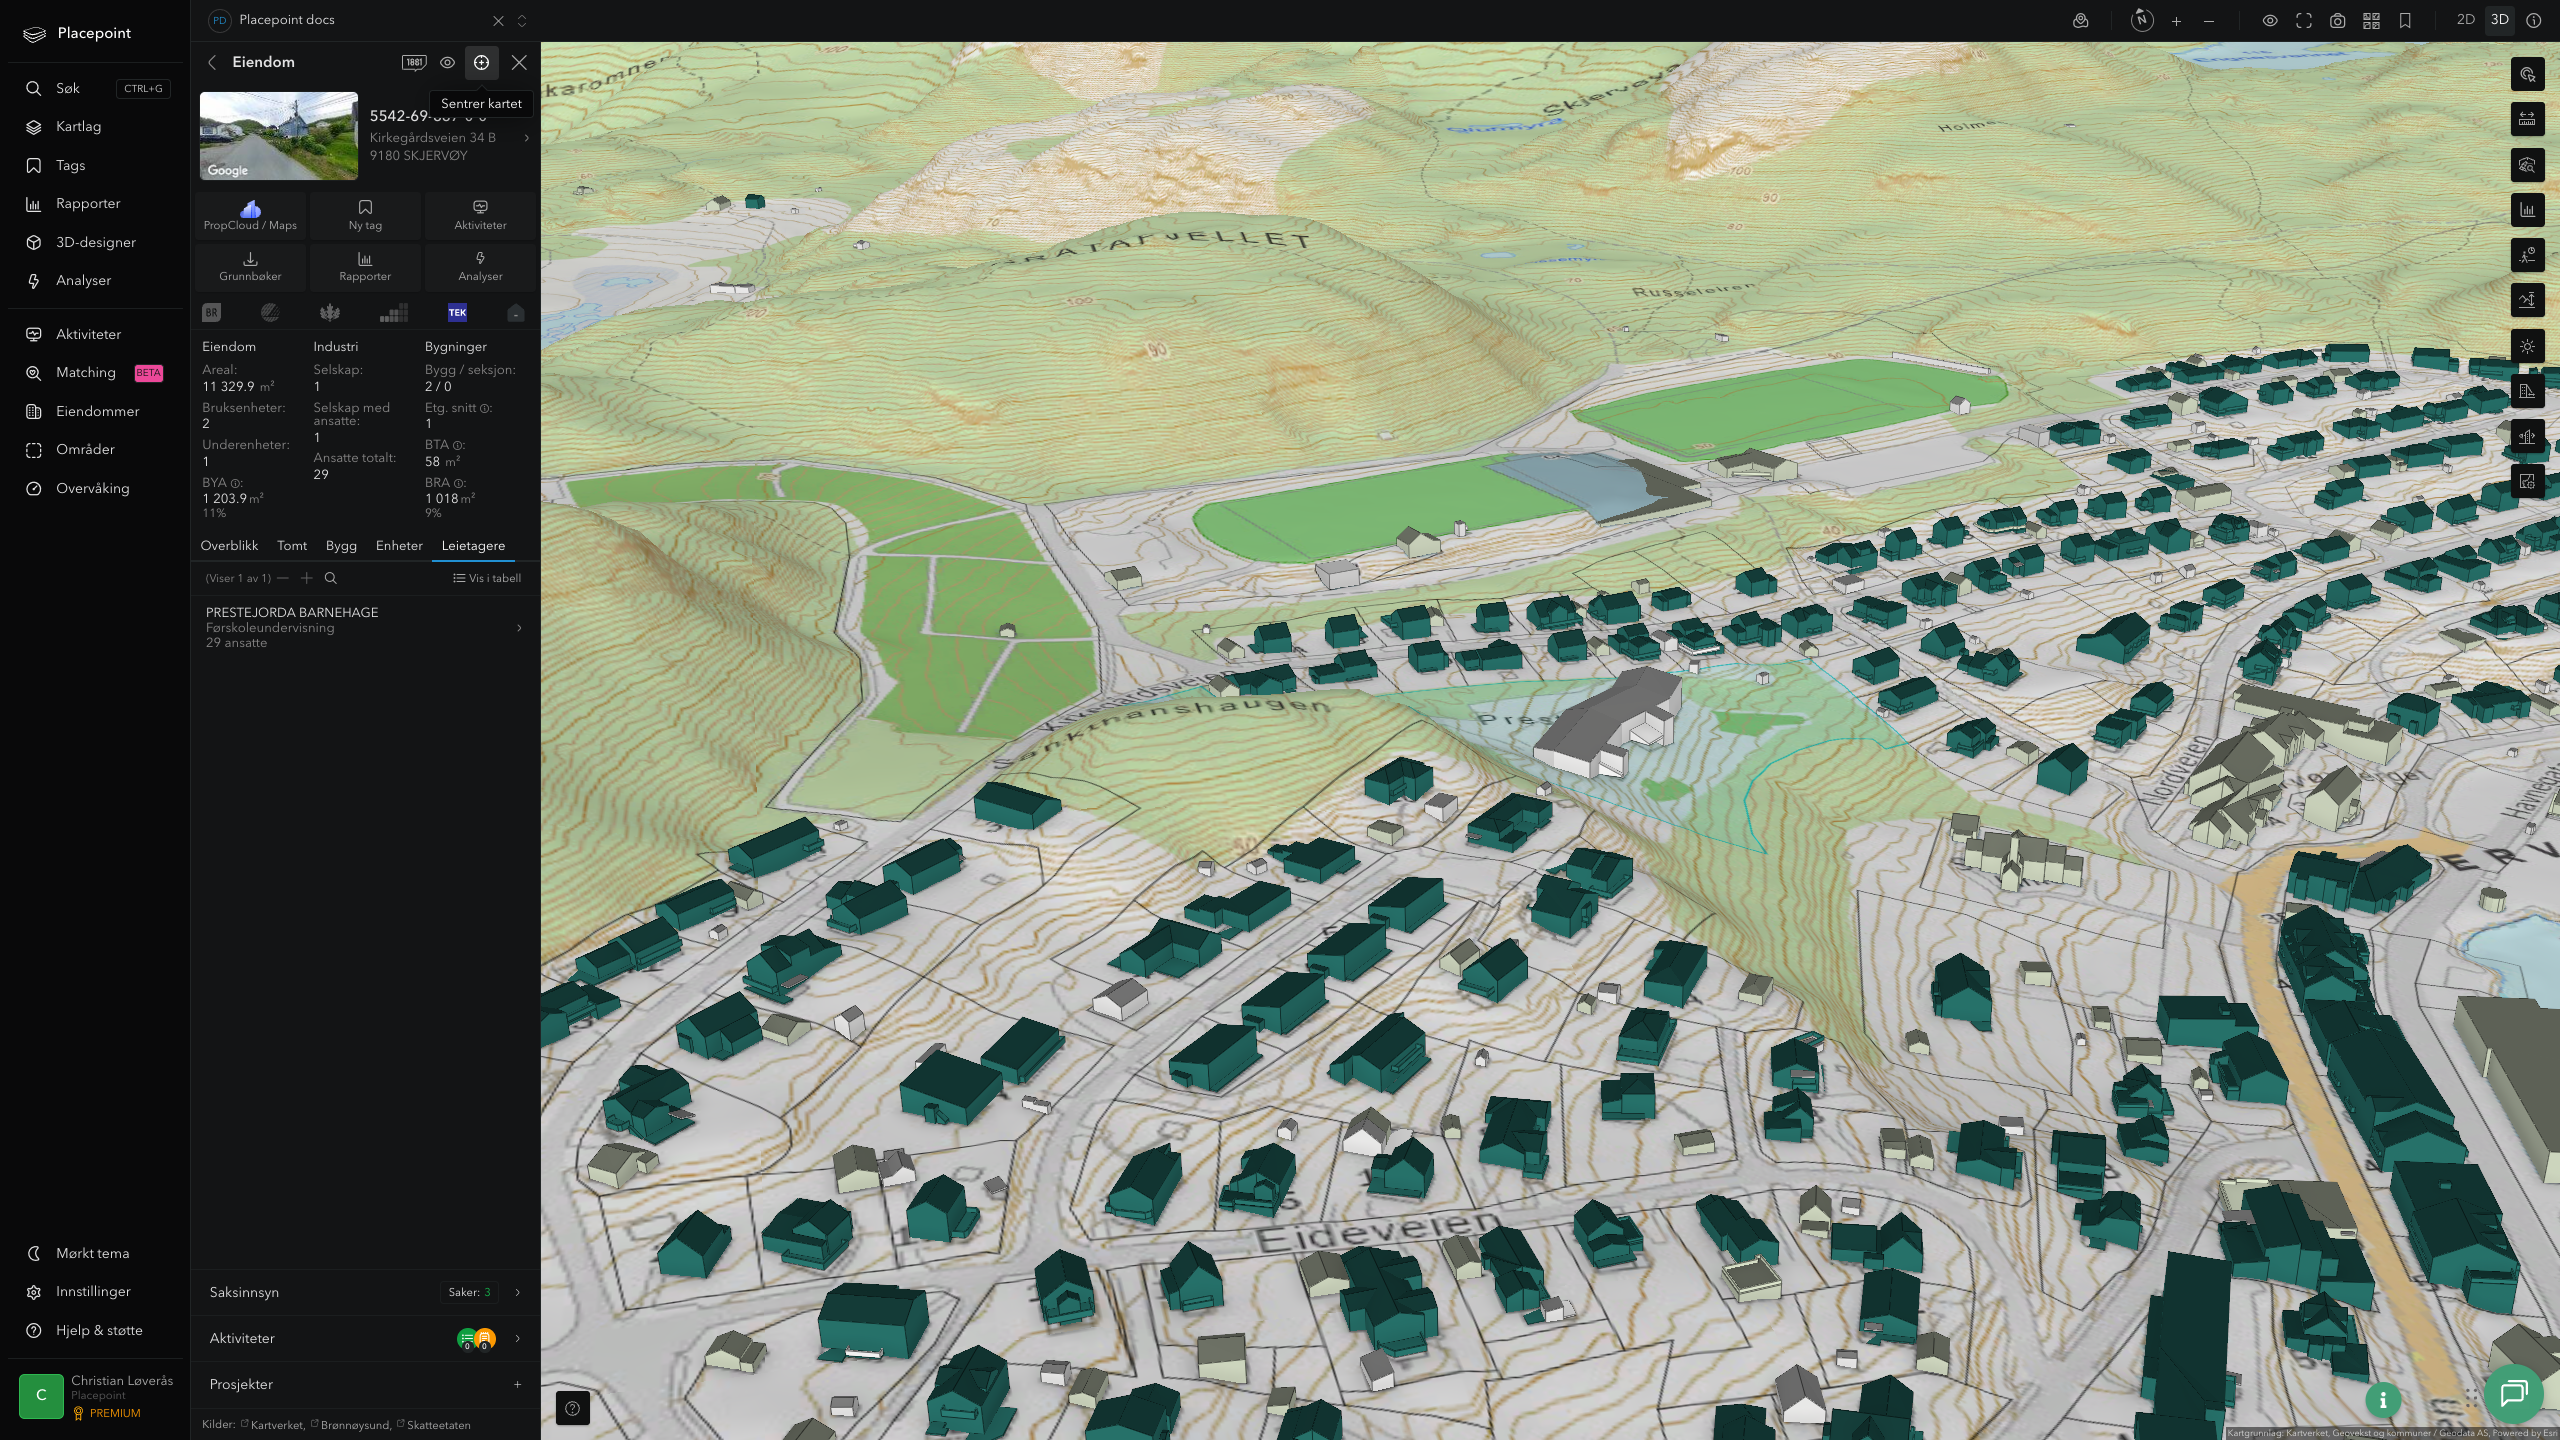Create a new tag with Ny tag
Viewport: 2560px width, 1440px height.
[365, 215]
